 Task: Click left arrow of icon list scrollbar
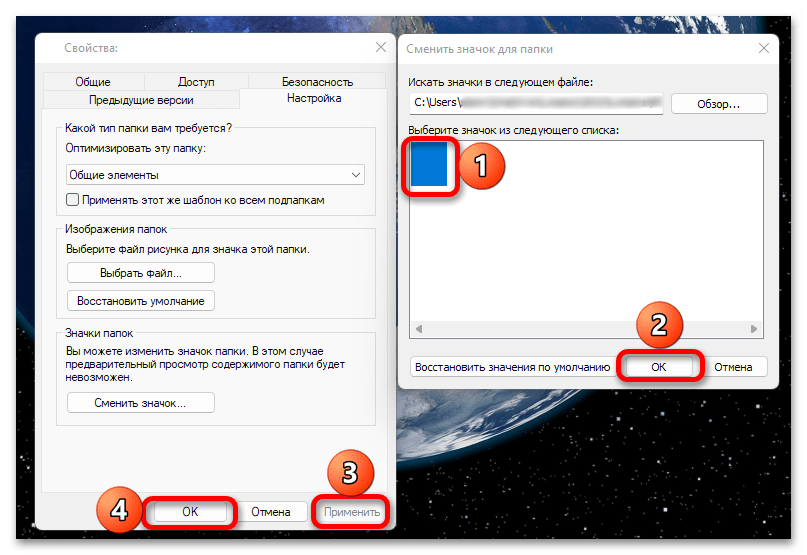point(419,329)
